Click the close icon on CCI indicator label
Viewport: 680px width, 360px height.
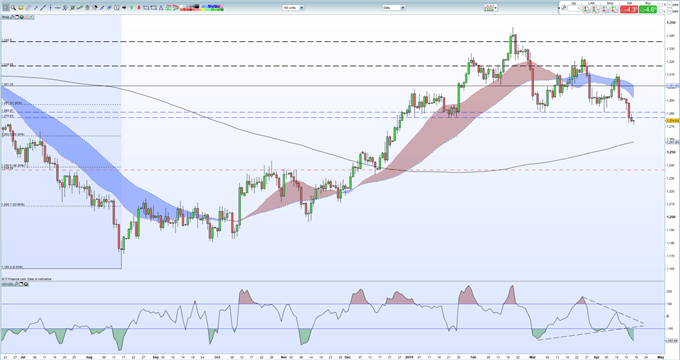point(26,284)
